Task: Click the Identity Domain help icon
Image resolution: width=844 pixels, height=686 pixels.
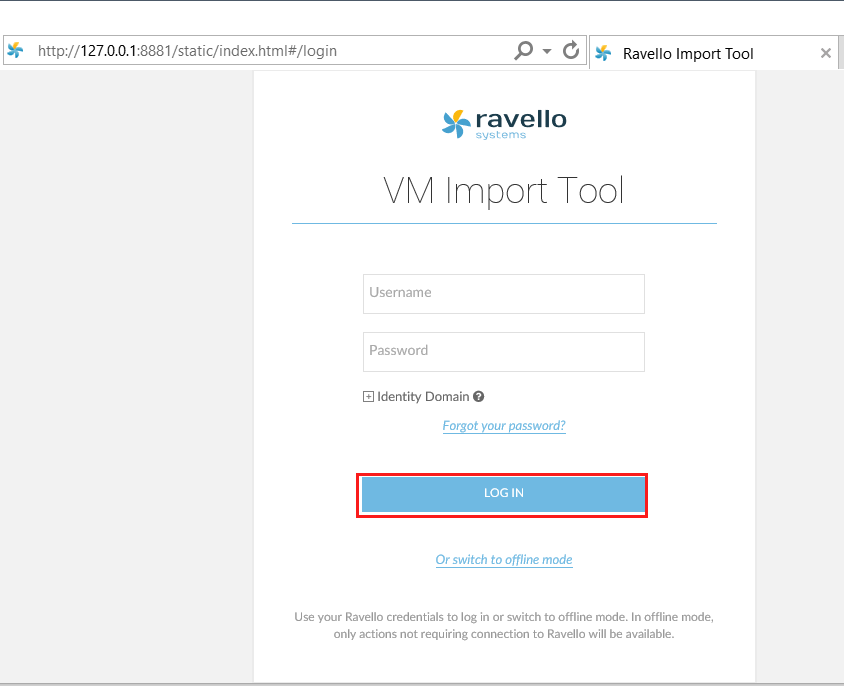Action: click(479, 396)
